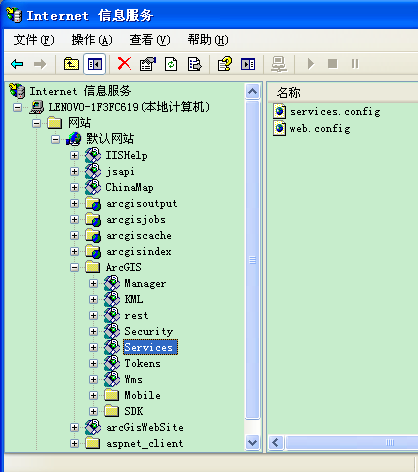The width and height of the screenshot is (418, 472).
Task: Open the 帮助(H) menu
Action: tap(208, 40)
